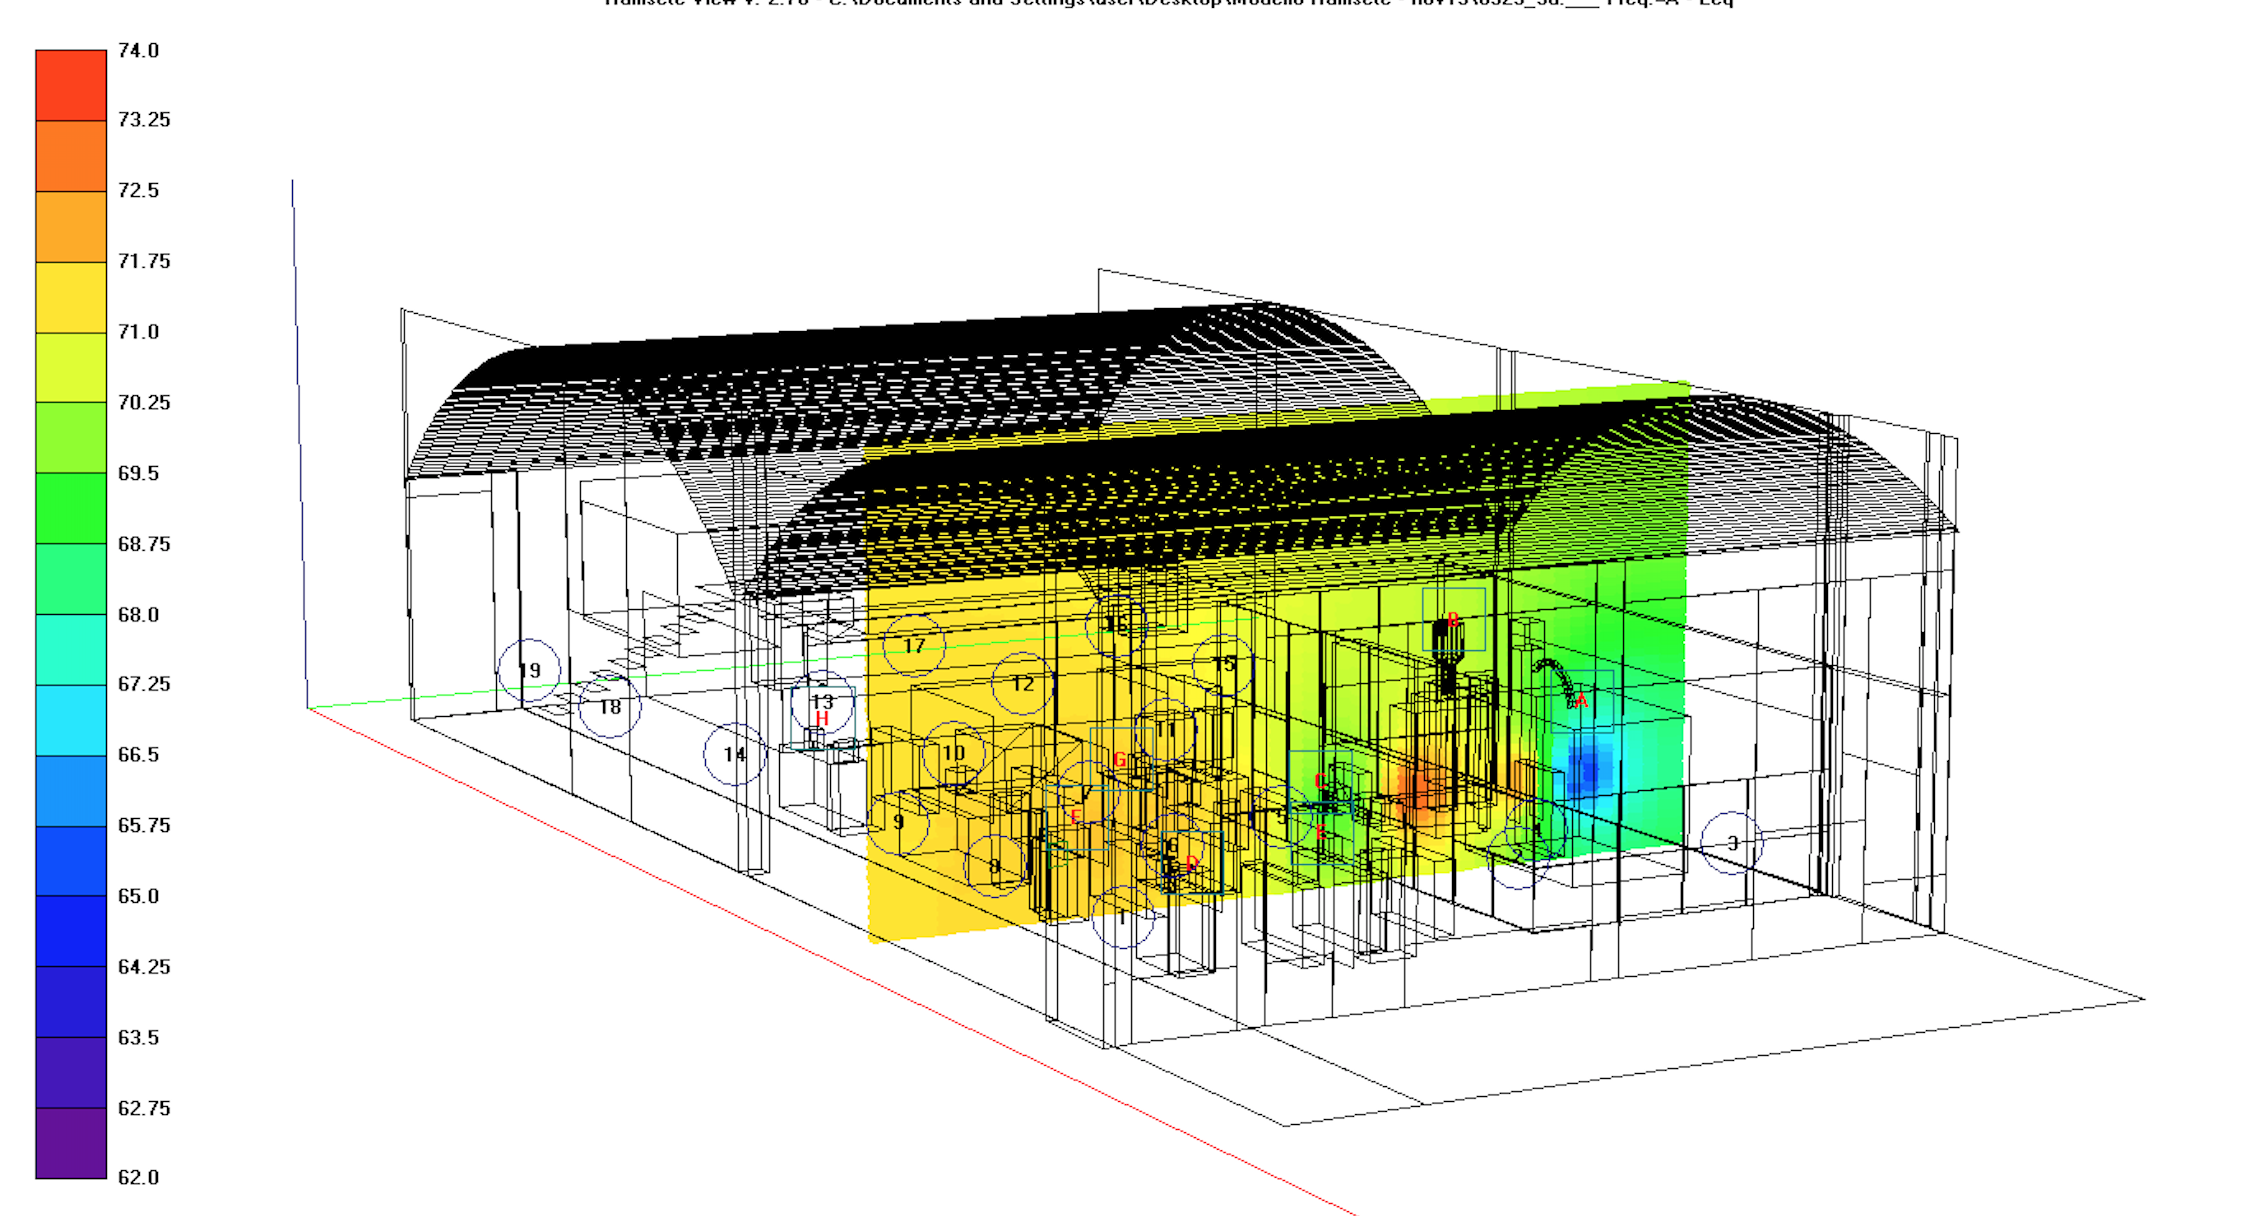Select receiver point 11 circle
Viewport: 2254px width, 1216px height.
[1166, 730]
